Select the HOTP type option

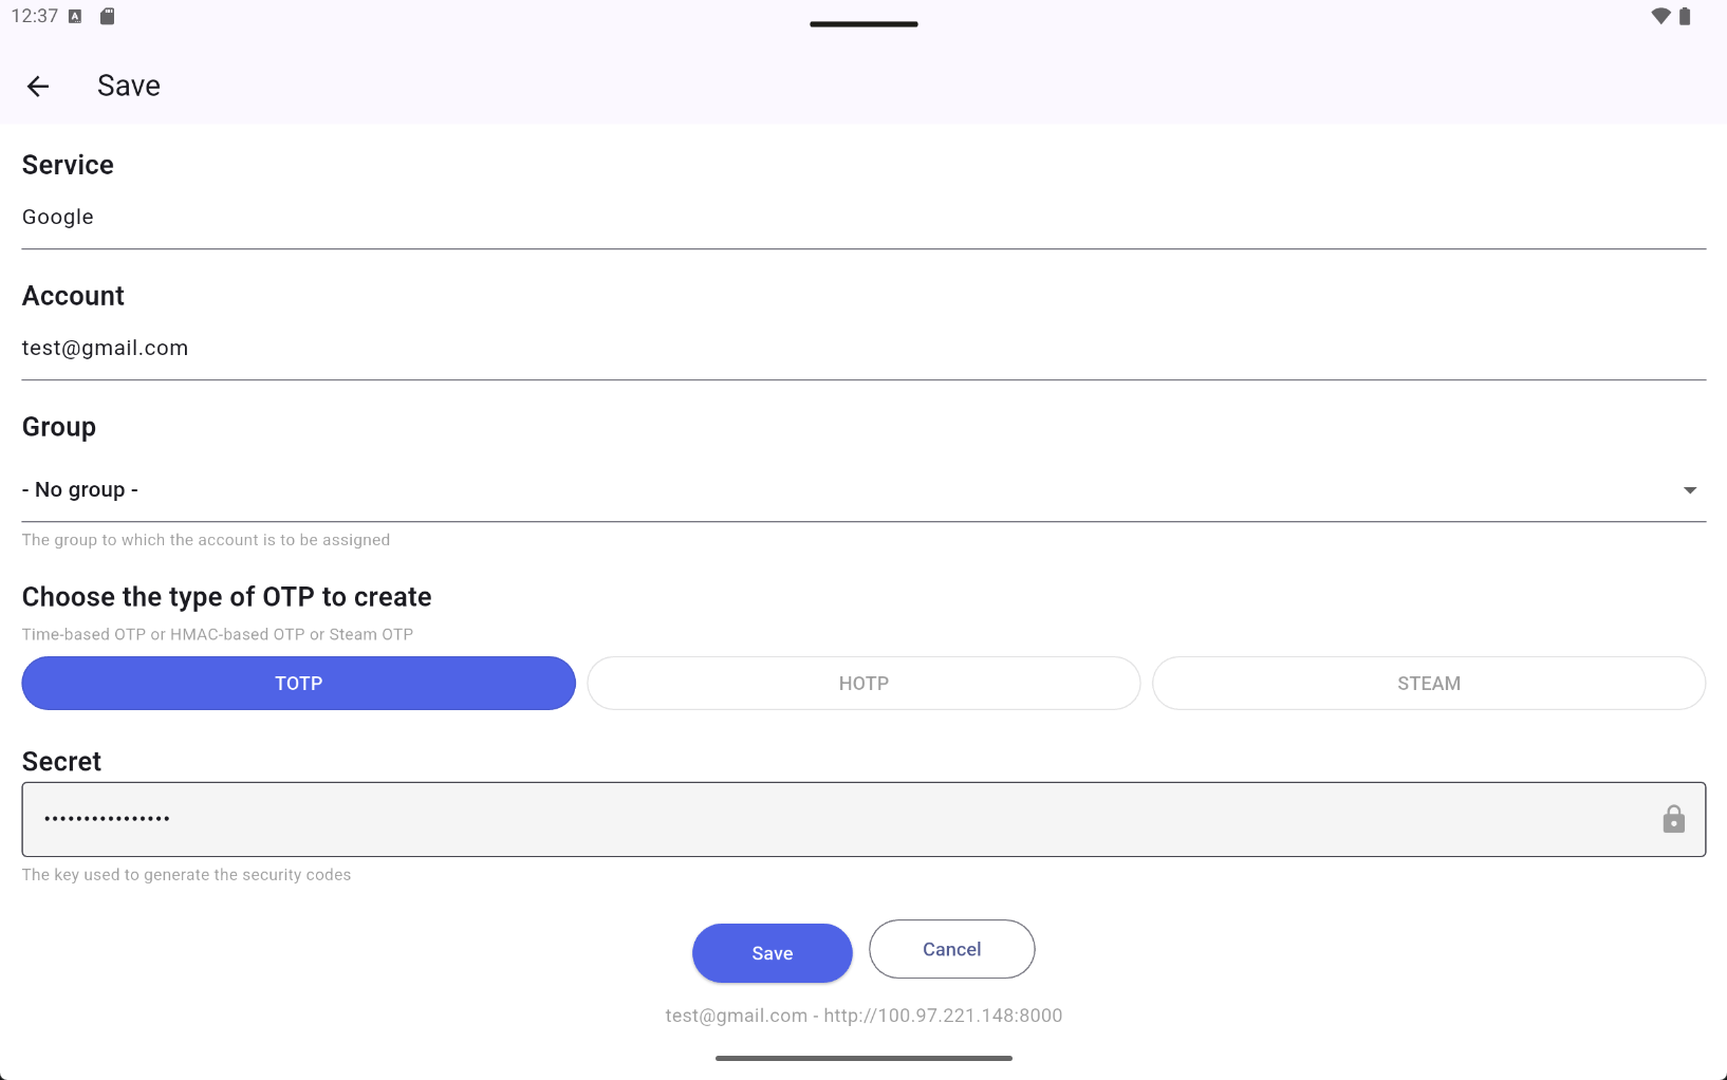(x=863, y=683)
